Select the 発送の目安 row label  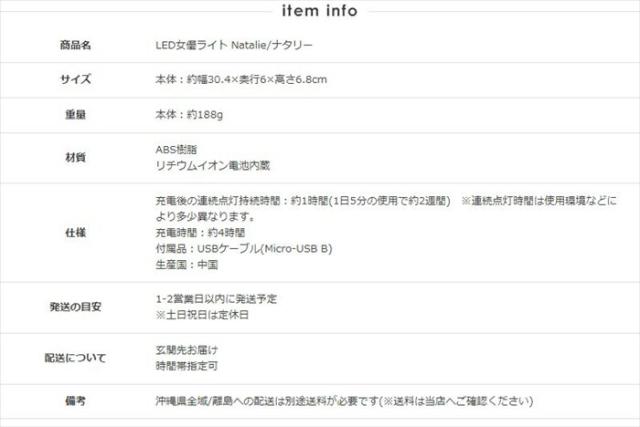[76, 307]
